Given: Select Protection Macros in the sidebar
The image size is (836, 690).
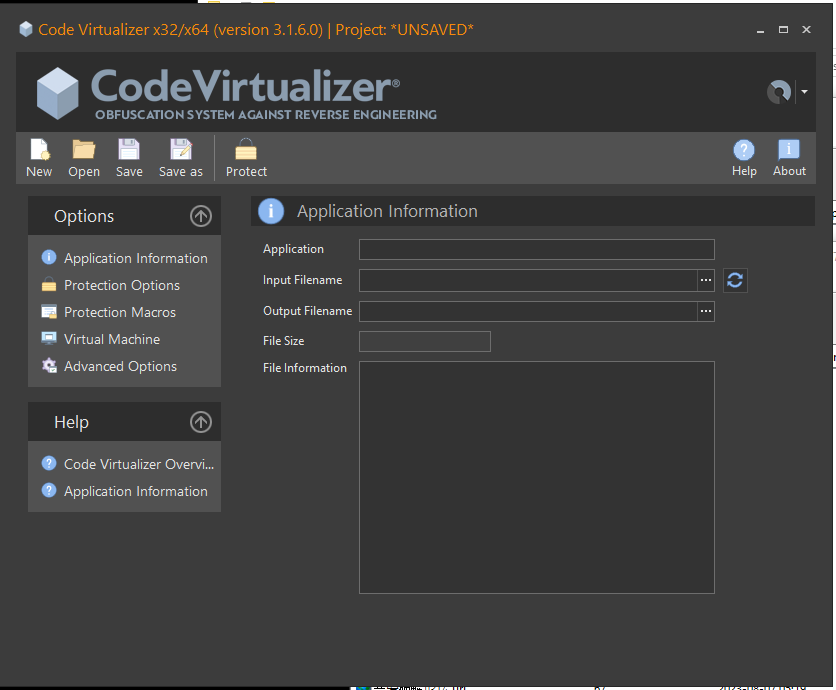Looking at the screenshot, I should point(117,311).
